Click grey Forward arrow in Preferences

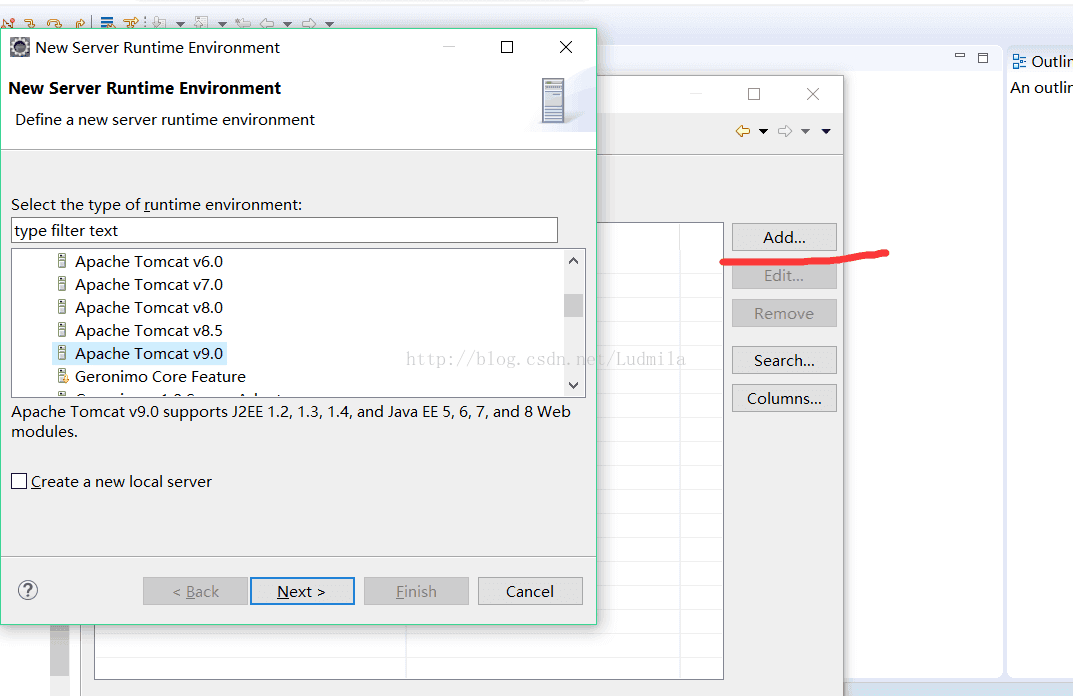[x=785, y=131]
